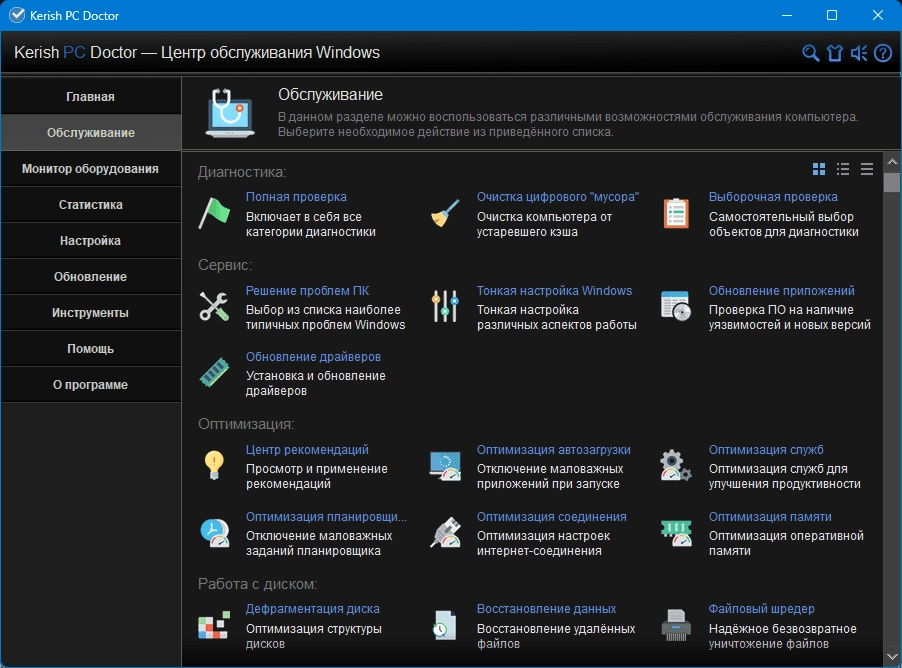Click the clipboard icon for Выборочная проверка
The width and height of the screenshot is (902, 668).
[x=676, y=213]
